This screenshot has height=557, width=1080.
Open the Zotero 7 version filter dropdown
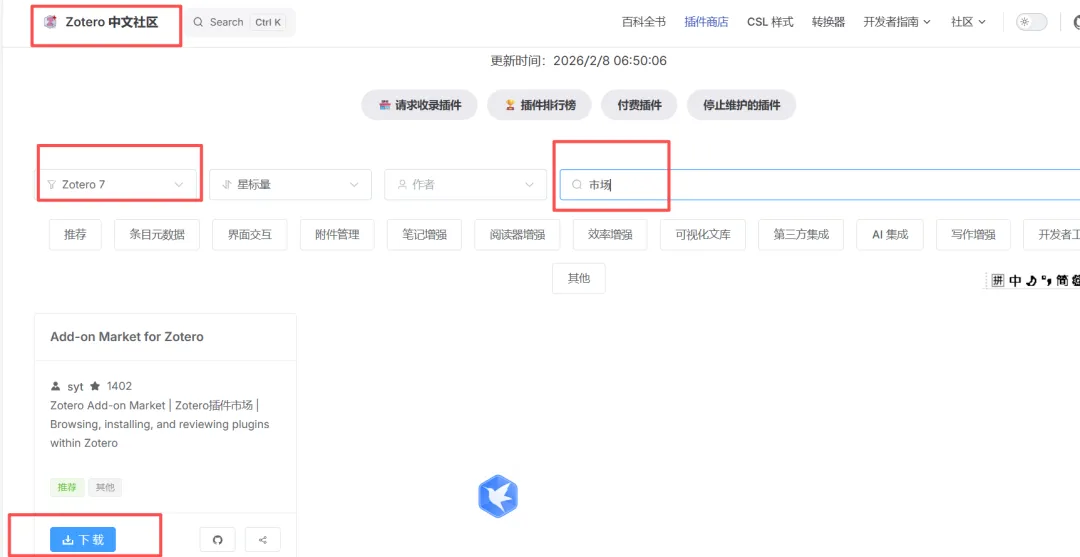coord(116,185)
